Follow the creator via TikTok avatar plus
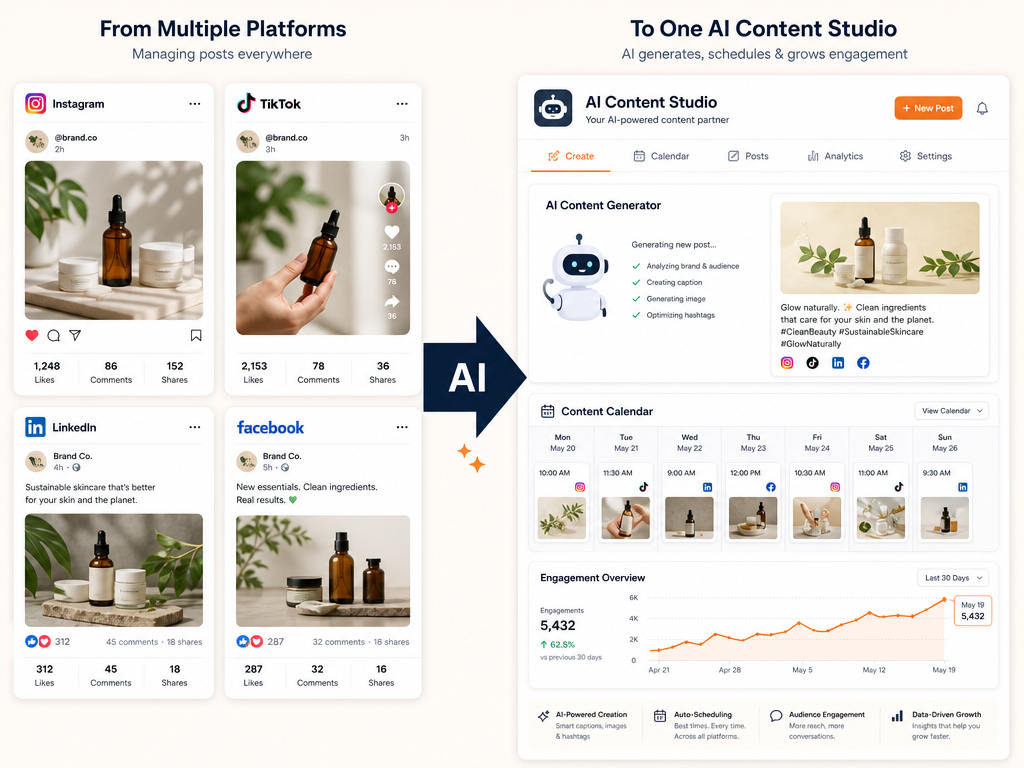The height and width of the screenshot is (768, 1024). point(392,208)
